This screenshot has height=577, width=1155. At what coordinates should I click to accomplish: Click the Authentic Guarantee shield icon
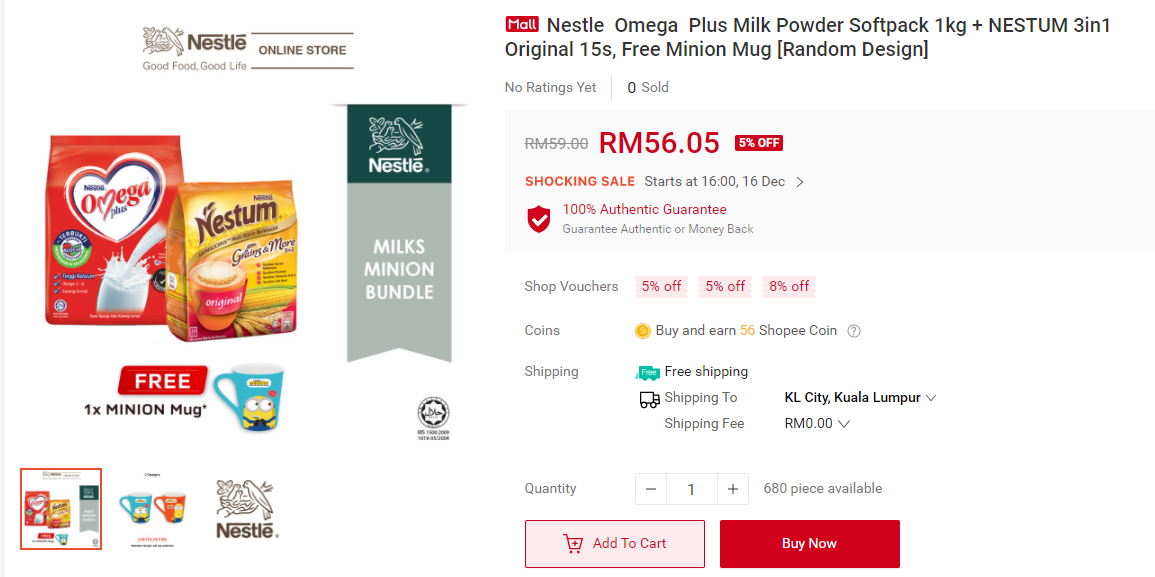[539, 219]
